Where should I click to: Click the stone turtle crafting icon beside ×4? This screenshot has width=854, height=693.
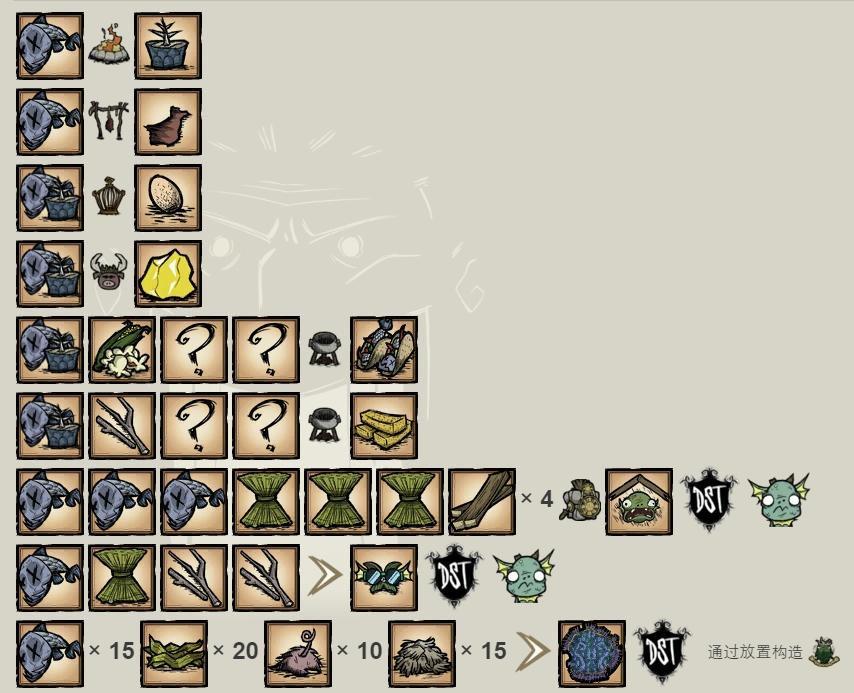pyautogui.click(x=580, y=501)
